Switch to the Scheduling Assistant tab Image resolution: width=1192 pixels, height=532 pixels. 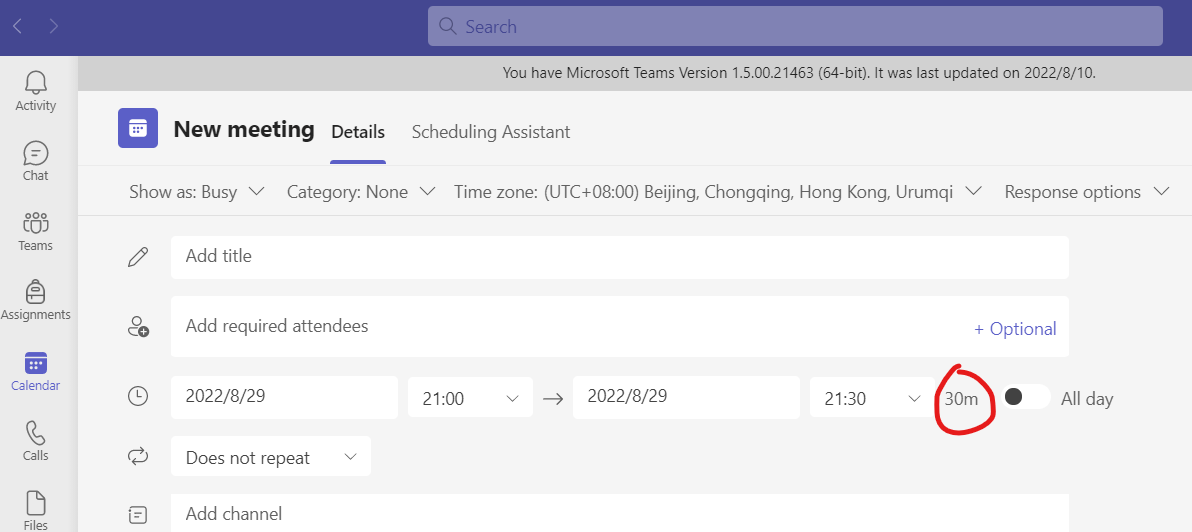pos(491,132)
